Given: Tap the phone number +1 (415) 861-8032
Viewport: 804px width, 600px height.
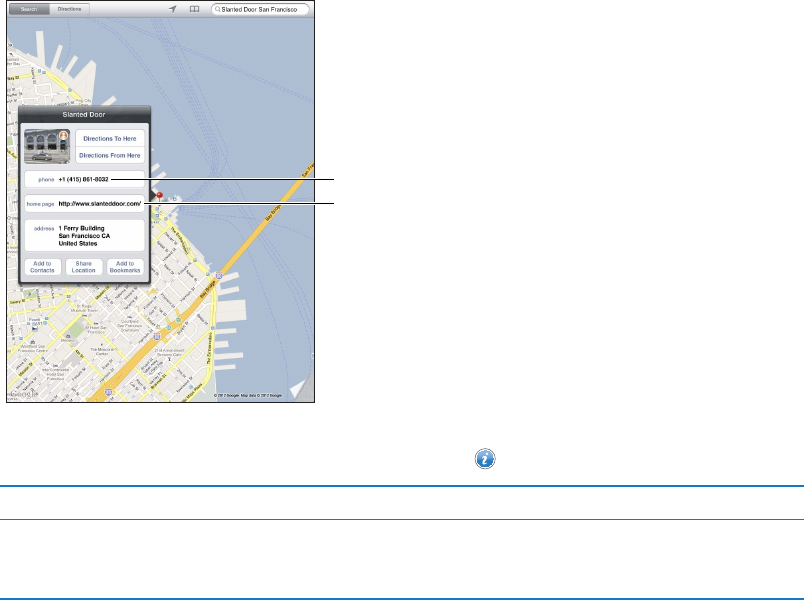Looking at the screenshot, I should (85, 179).
